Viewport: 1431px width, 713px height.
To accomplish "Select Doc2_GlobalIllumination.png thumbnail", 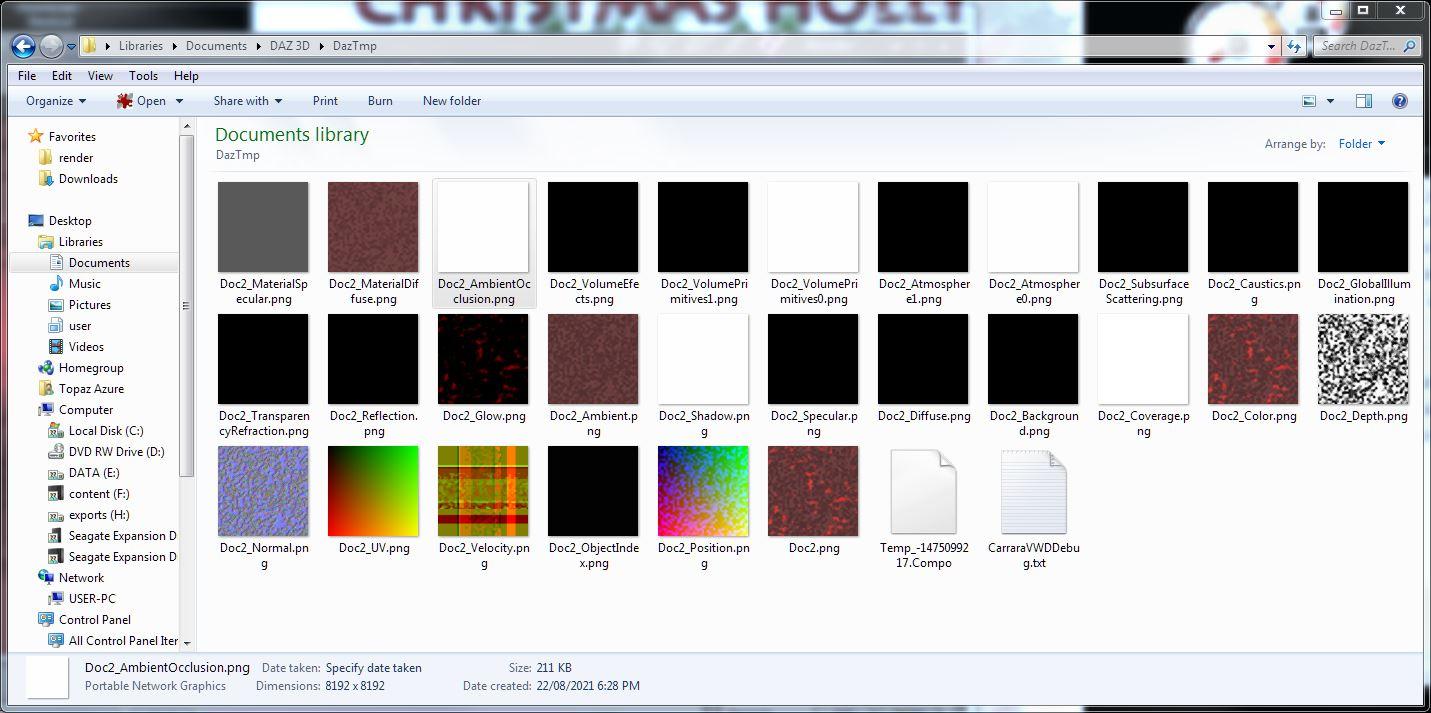I will (1363, 227).
